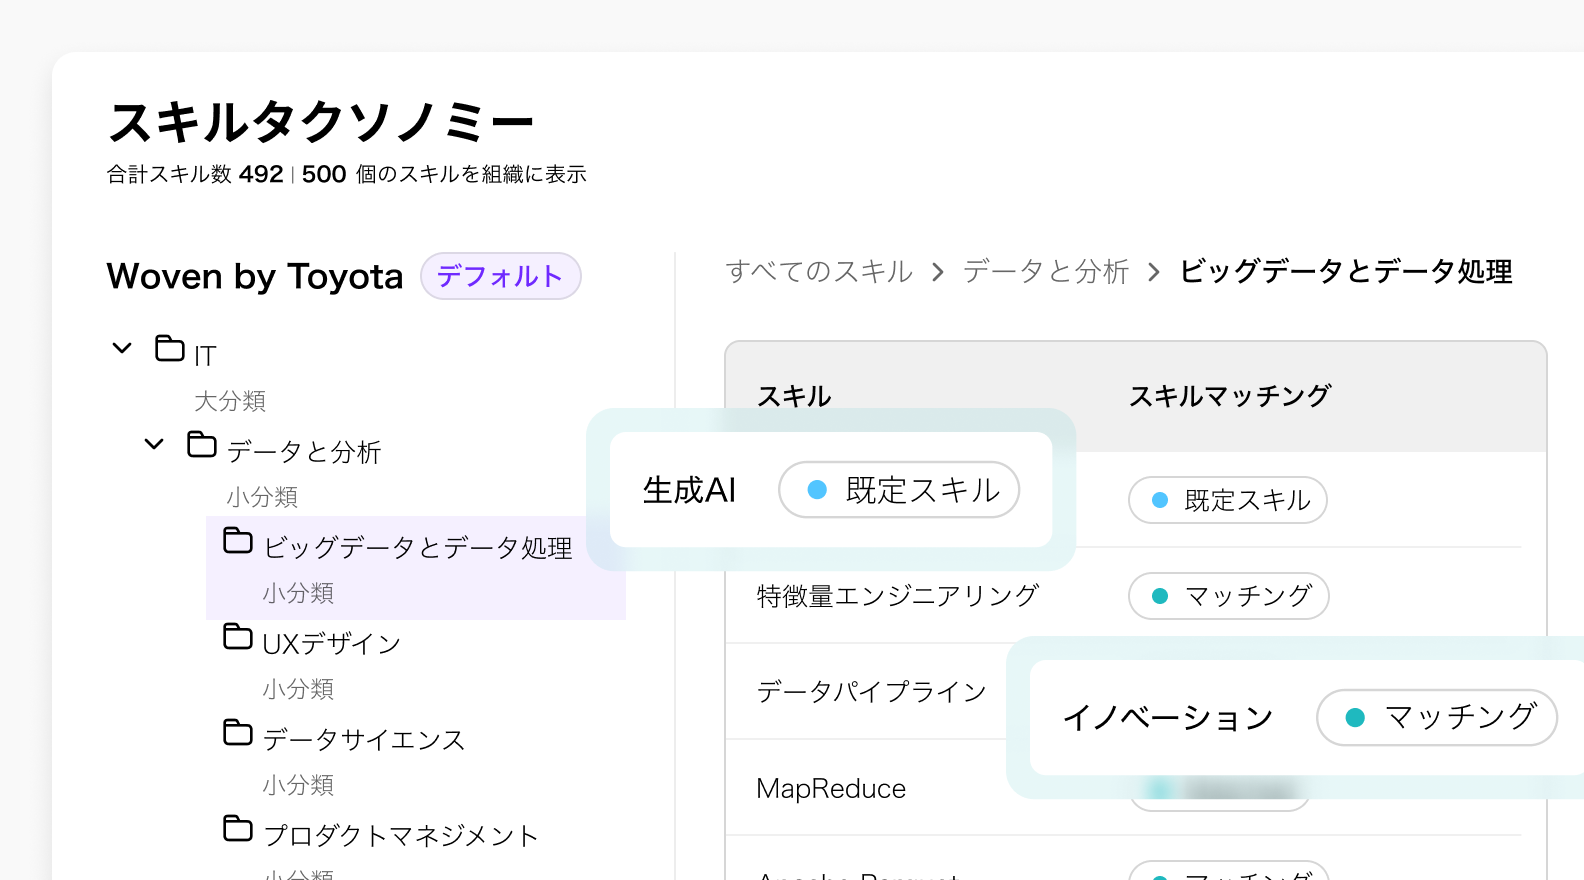
Task: Select the IT tree label
Action: point(205,356)
